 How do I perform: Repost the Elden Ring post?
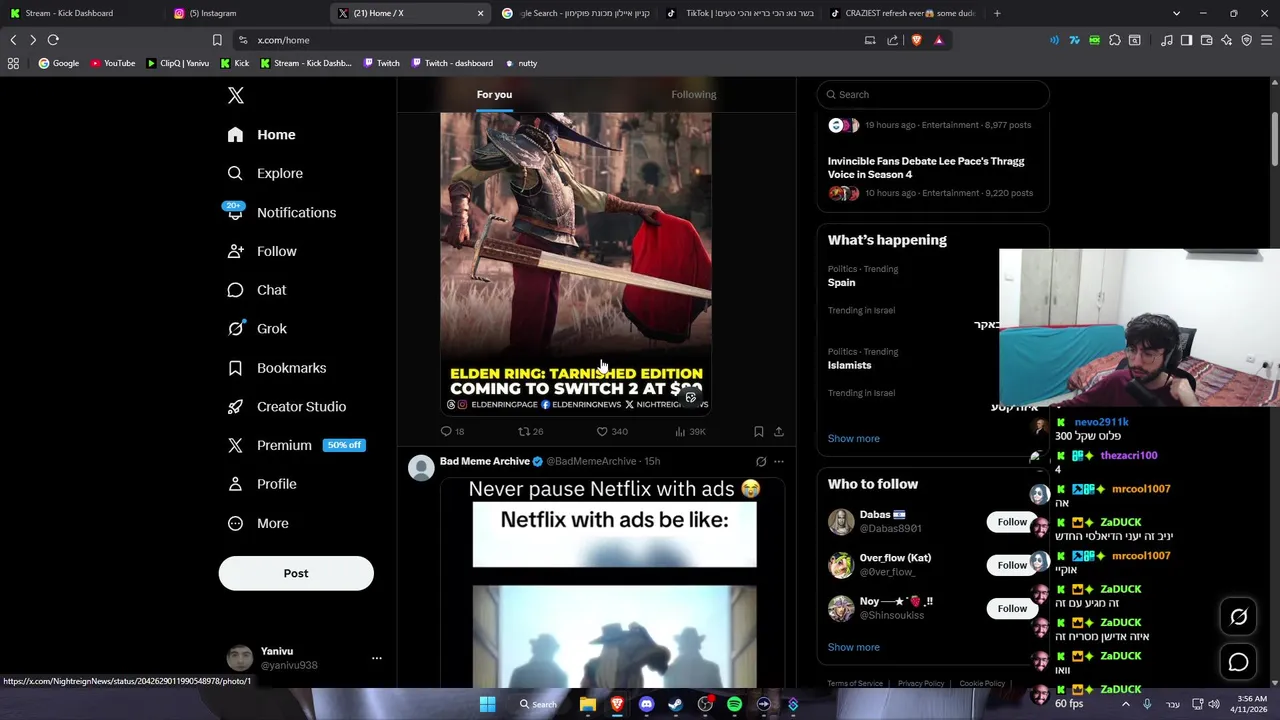click(530, 432)
